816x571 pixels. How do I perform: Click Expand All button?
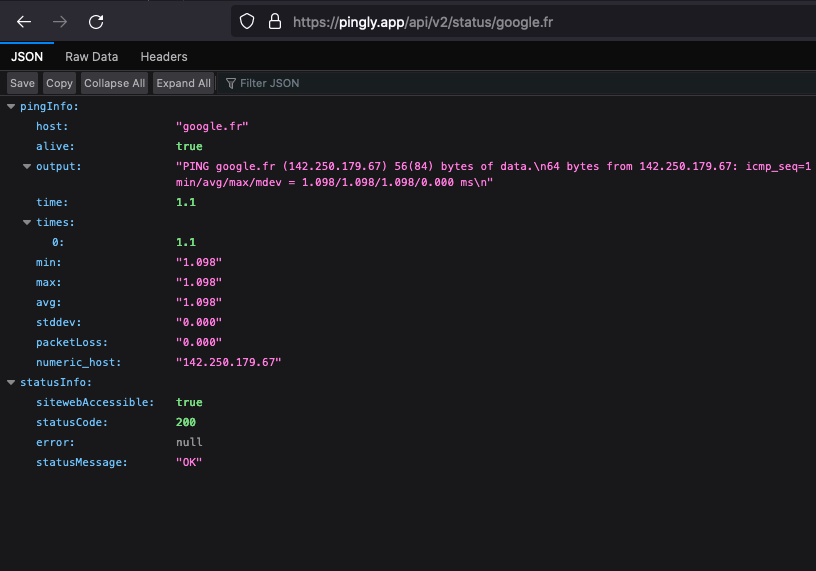point(183,83)
